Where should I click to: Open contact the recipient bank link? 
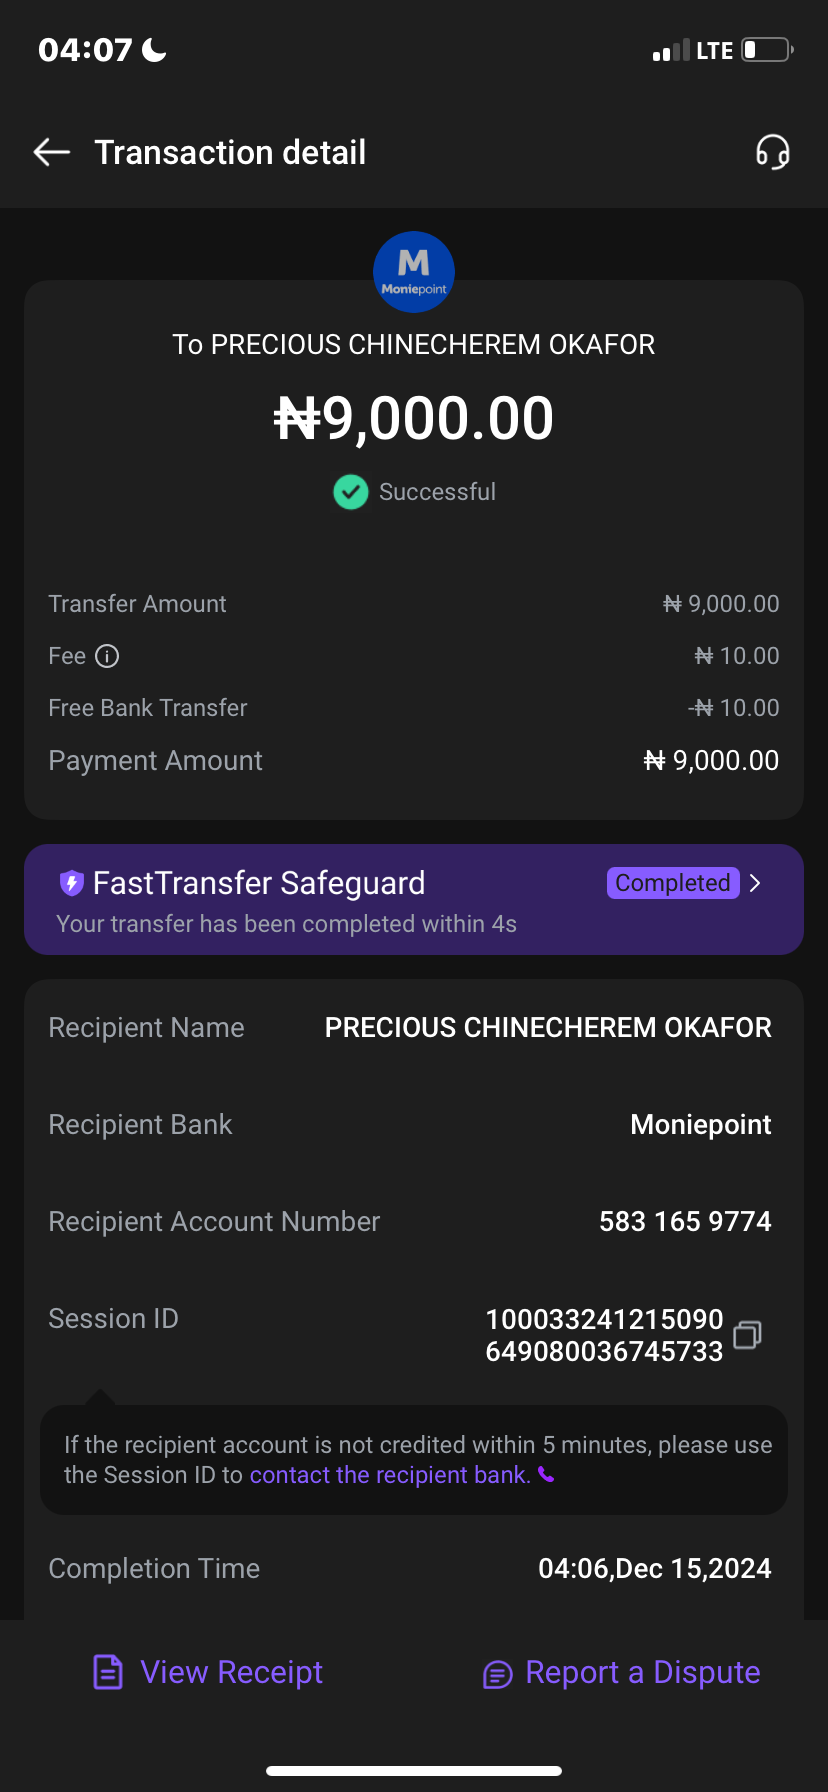[390, 1475]
